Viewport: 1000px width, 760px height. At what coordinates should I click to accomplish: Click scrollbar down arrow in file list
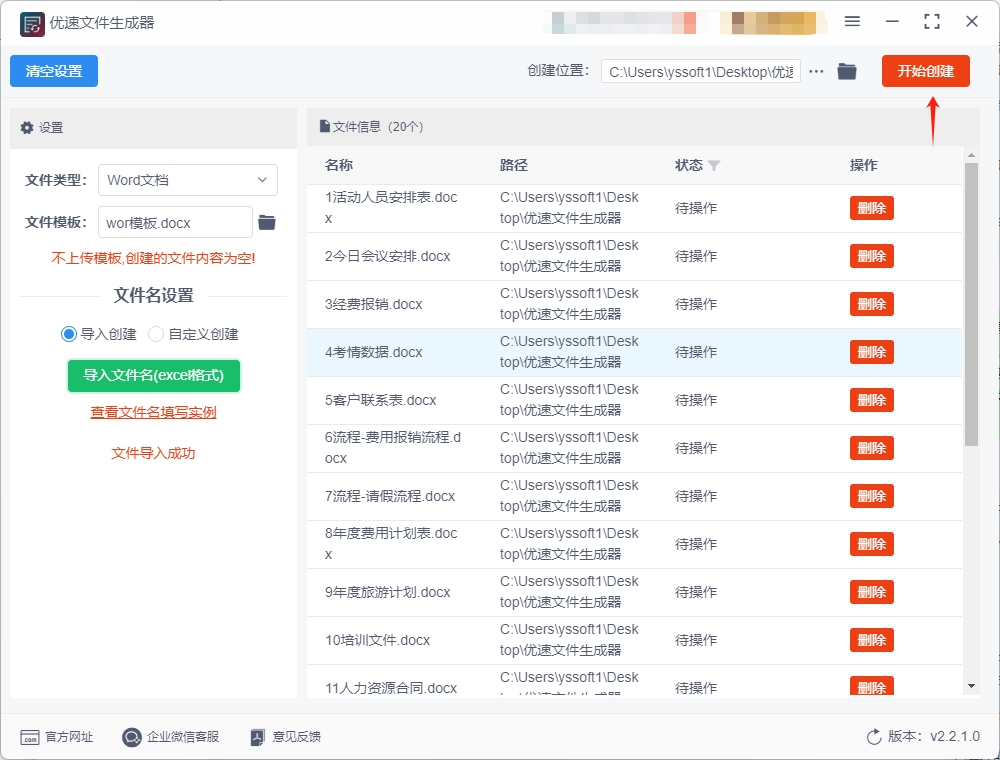pos(971,686)
